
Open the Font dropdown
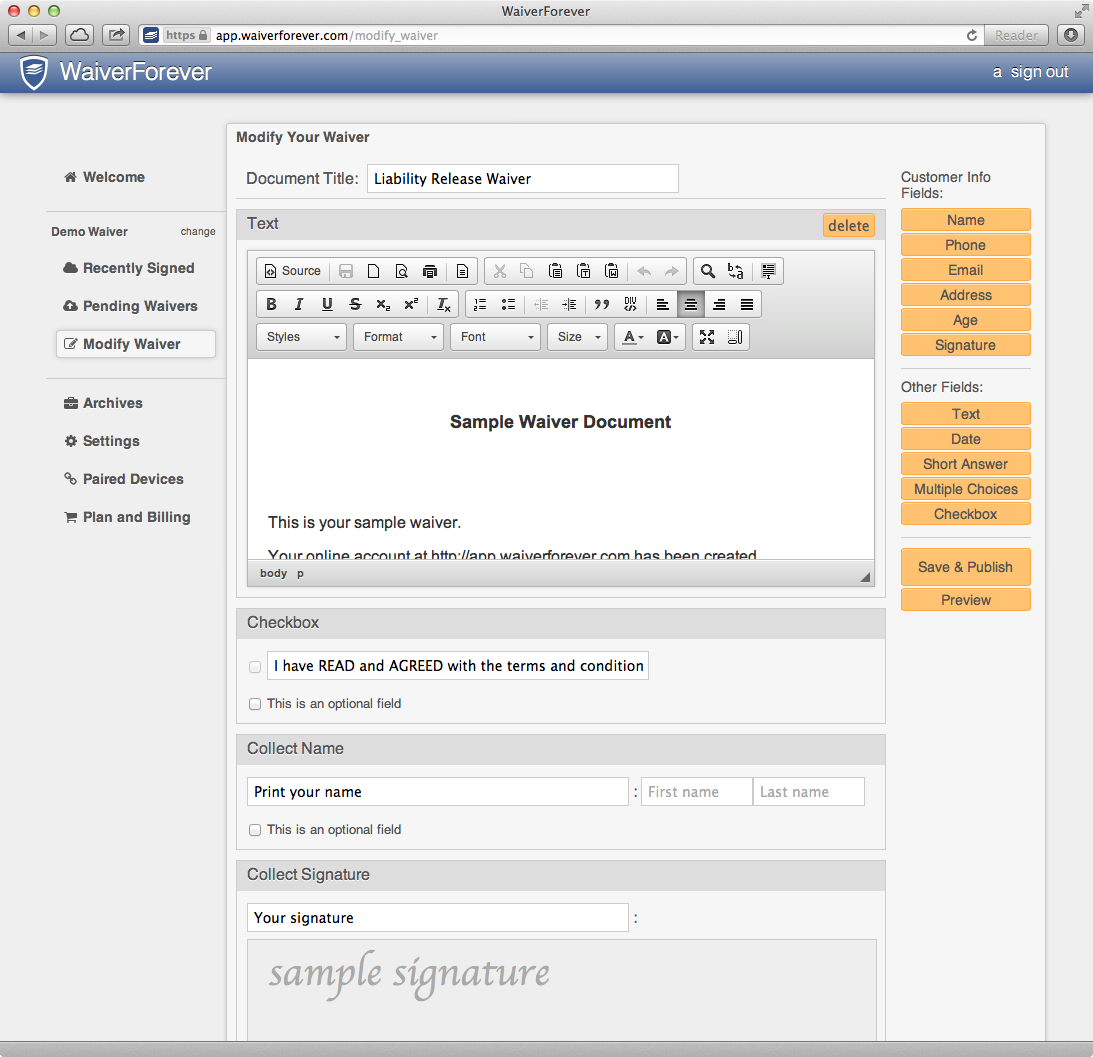click(495, 337)
